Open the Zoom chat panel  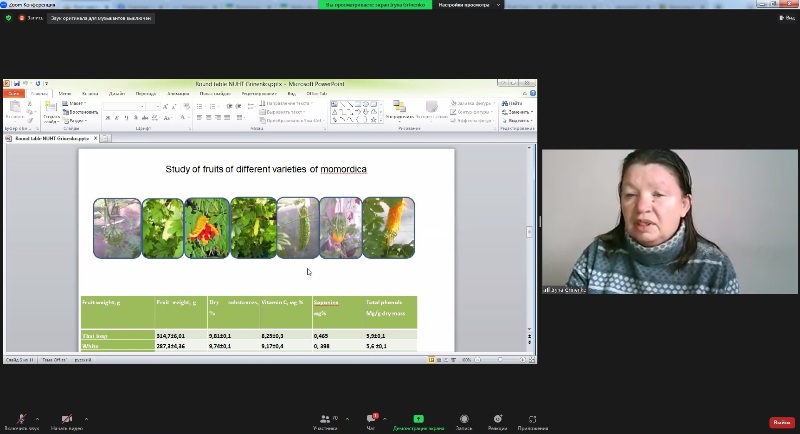point(372,419)
